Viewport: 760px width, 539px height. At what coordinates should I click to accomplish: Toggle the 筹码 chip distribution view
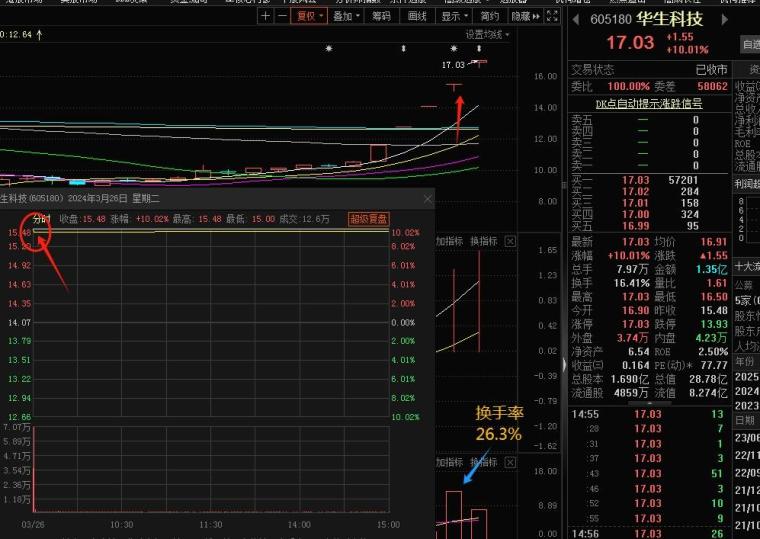(x=381, y=16)
